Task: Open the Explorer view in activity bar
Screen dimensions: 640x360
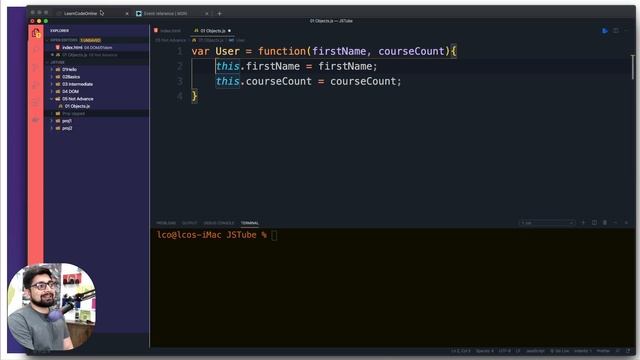Action: 36,33
